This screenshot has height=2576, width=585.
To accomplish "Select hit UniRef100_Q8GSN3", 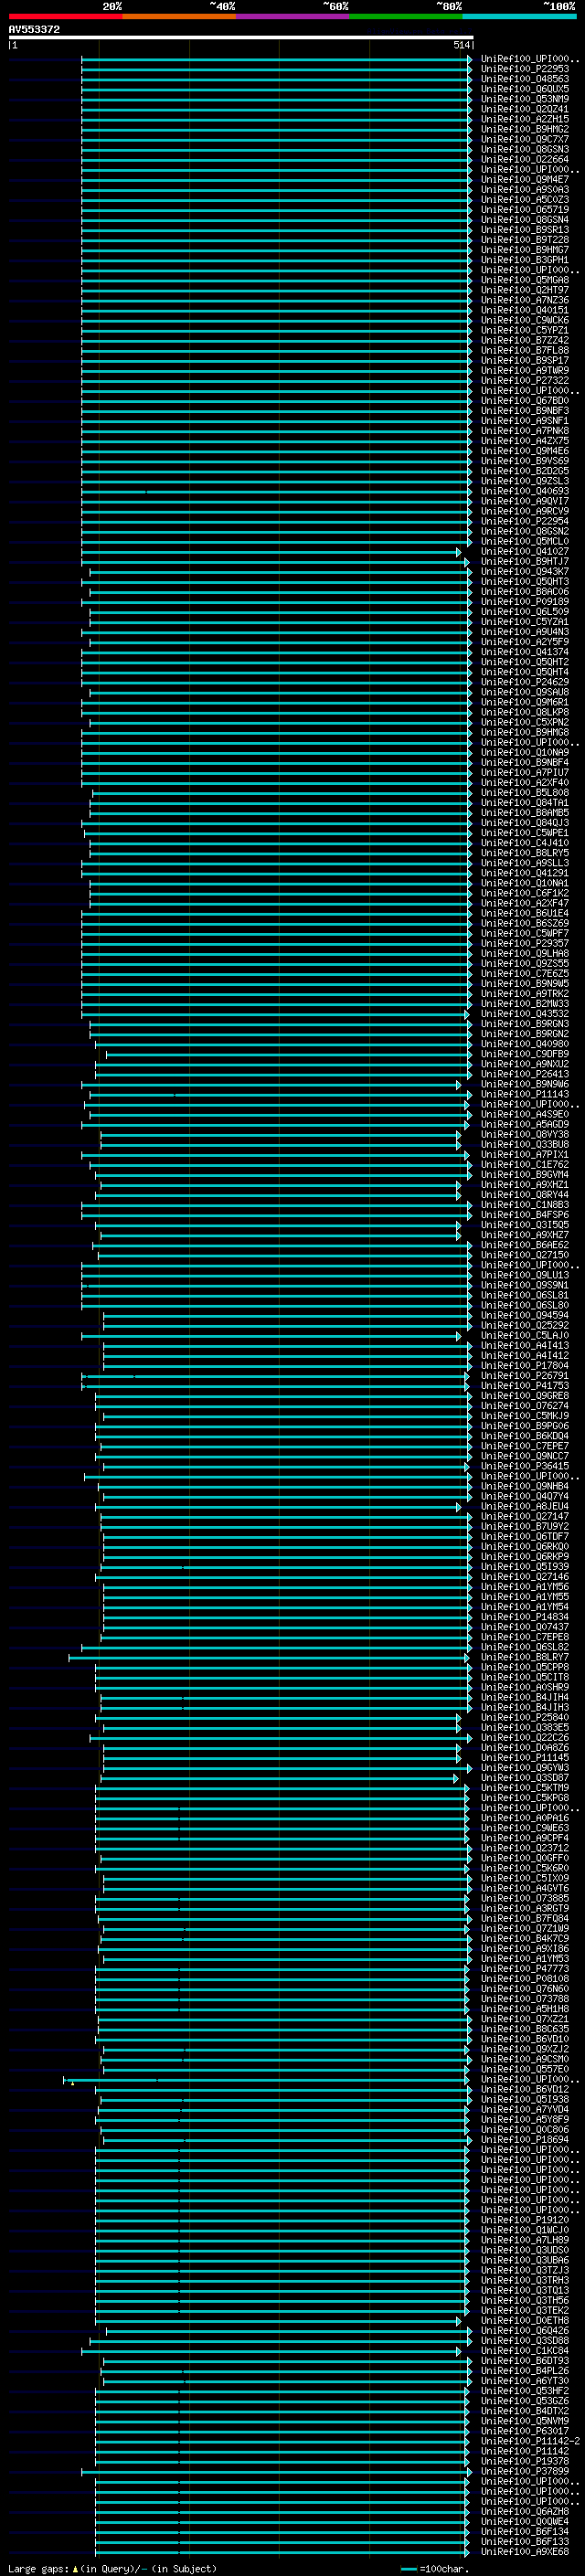I will [525, 149].
